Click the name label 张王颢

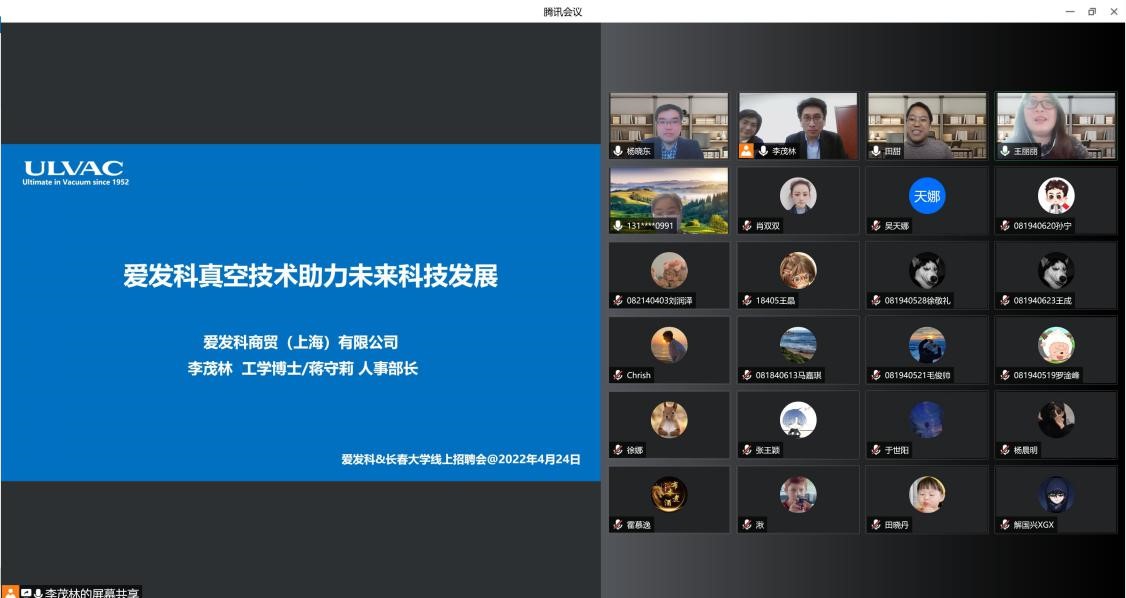click(768, 450)
